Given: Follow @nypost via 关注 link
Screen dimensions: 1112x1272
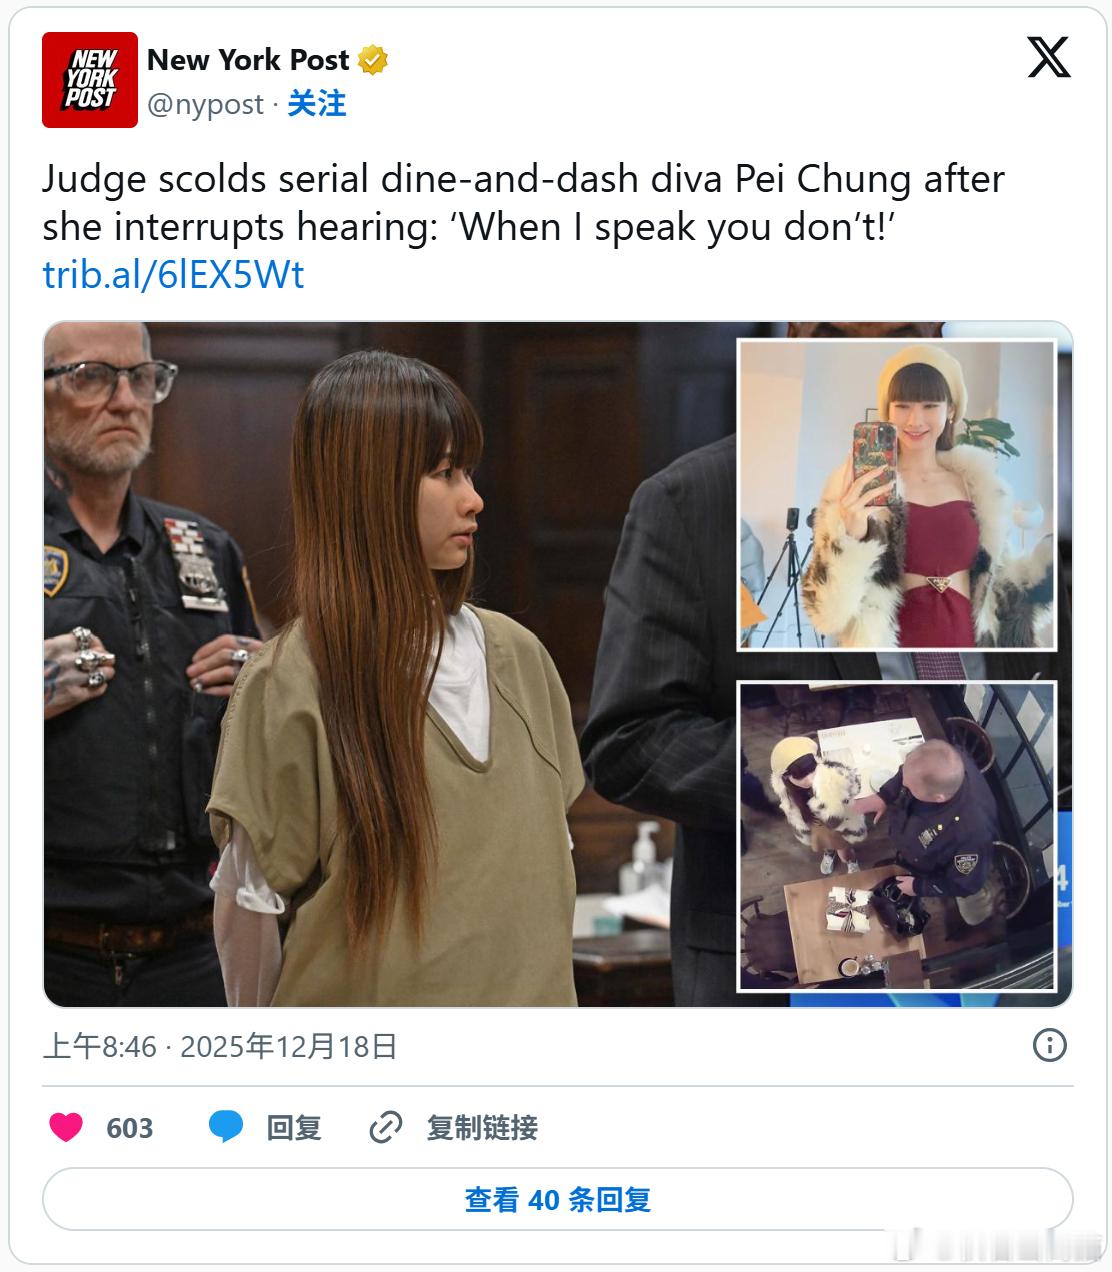Looking at the screenshot, I should click(x=317, y=104).
